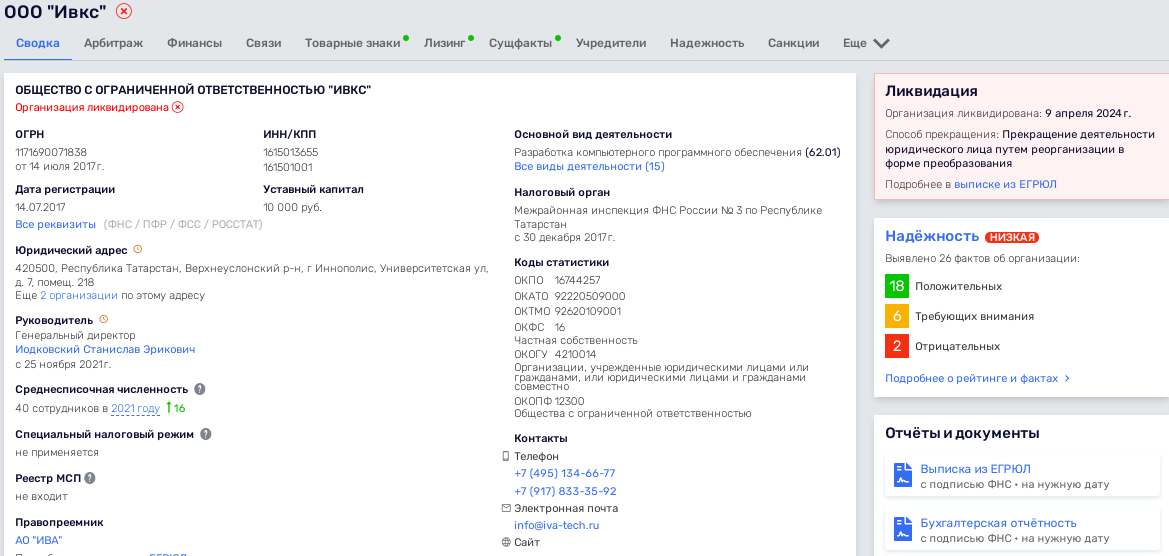Click phone number +7 (917) 833-35-92
1169x556 pixels.
click(565, 491)
